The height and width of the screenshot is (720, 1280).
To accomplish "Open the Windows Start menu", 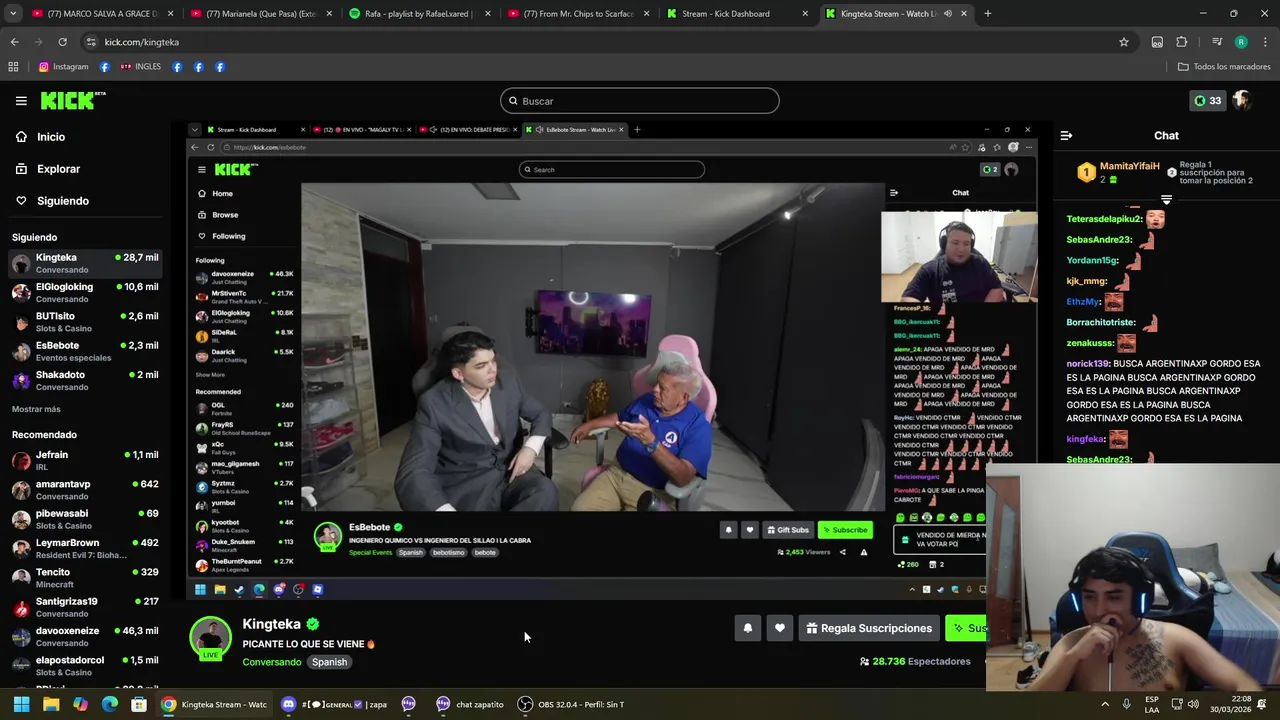I will 21,704.
